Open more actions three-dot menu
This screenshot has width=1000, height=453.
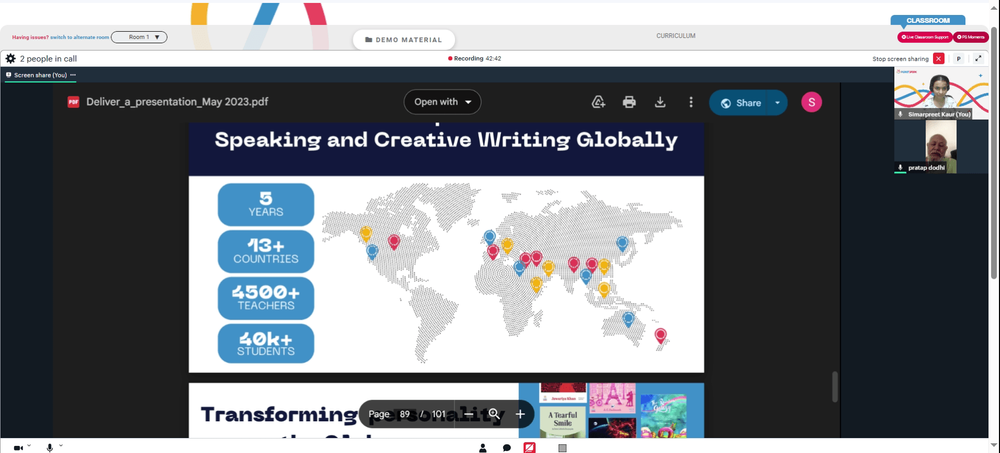pos(691,102)
